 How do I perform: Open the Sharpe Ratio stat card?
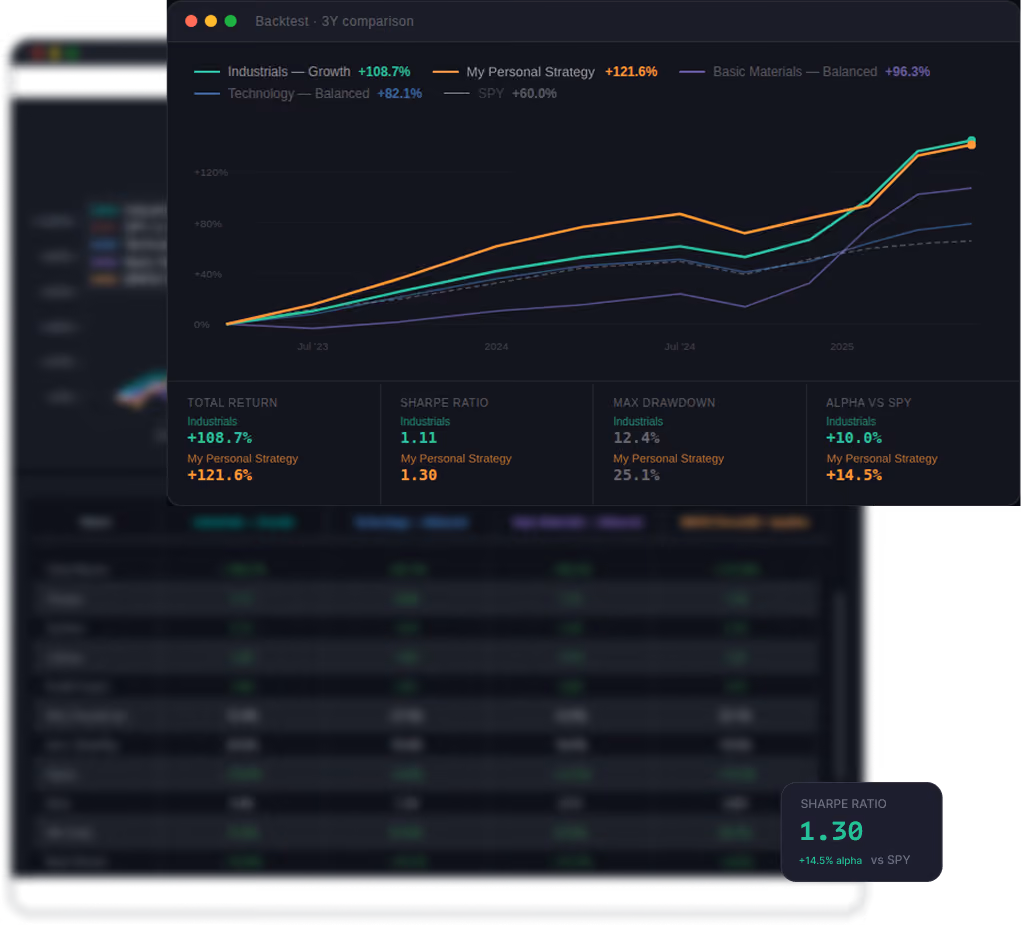coord(487,443)
